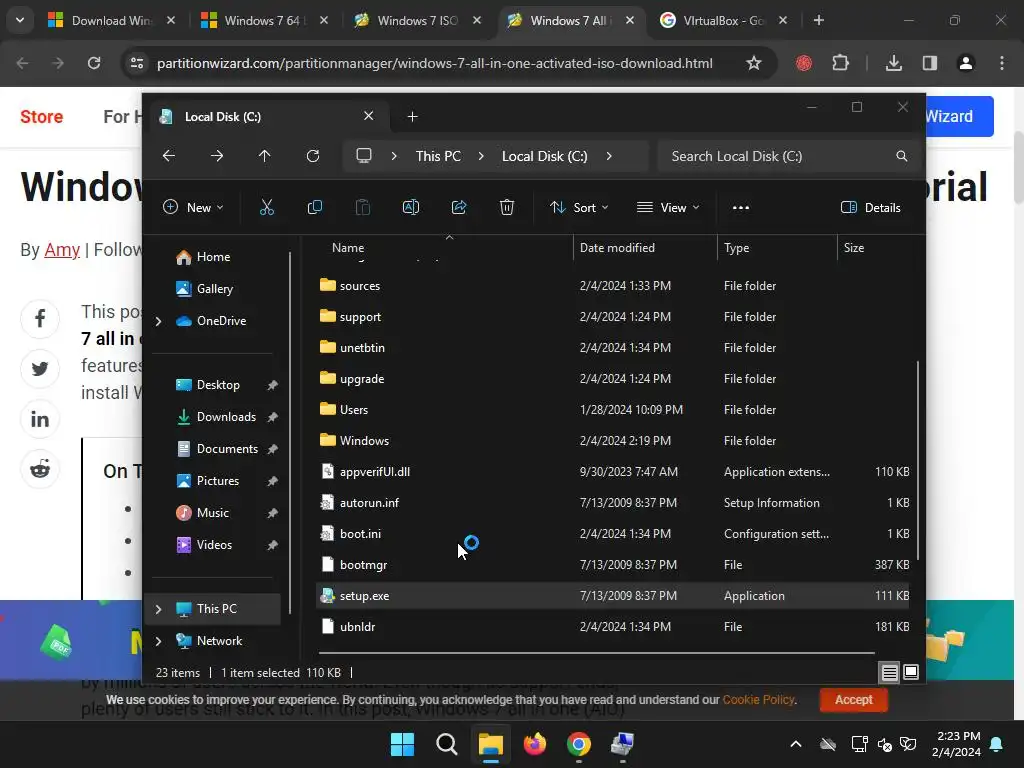
Task: Click the search magnifier in Explorer search box
Action: pos(902,156)
